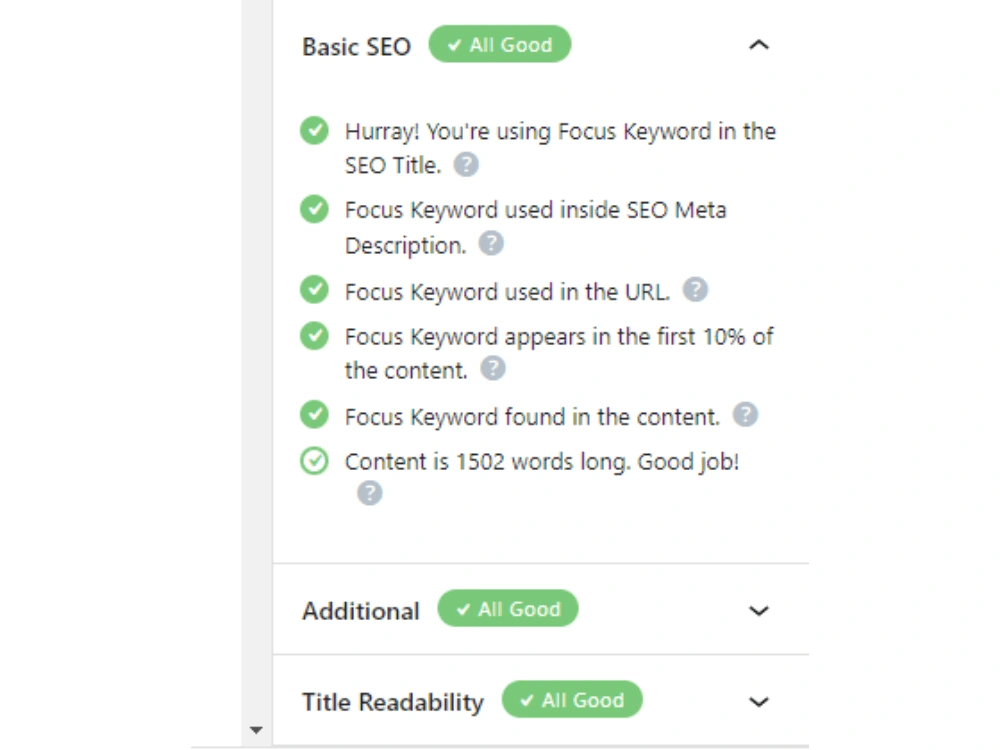Click green checkmark for SEO Title check

(314, 131)
